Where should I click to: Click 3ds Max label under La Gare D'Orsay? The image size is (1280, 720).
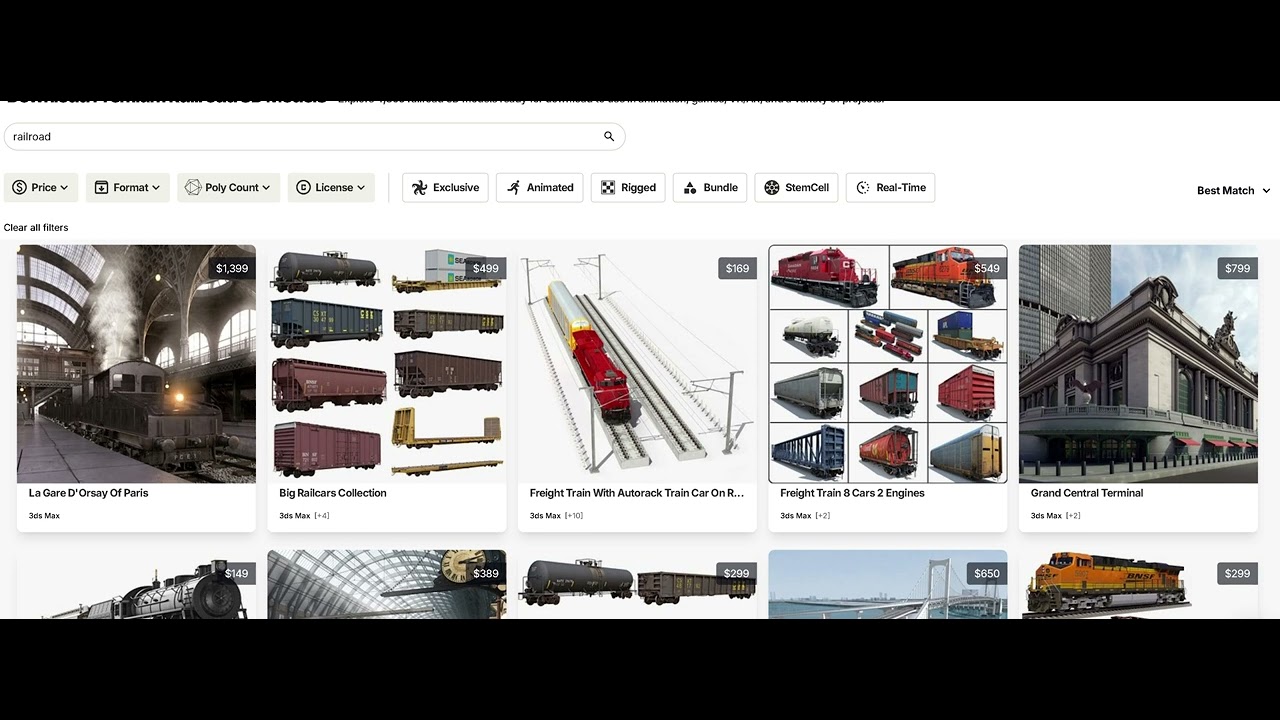(44, 516)
